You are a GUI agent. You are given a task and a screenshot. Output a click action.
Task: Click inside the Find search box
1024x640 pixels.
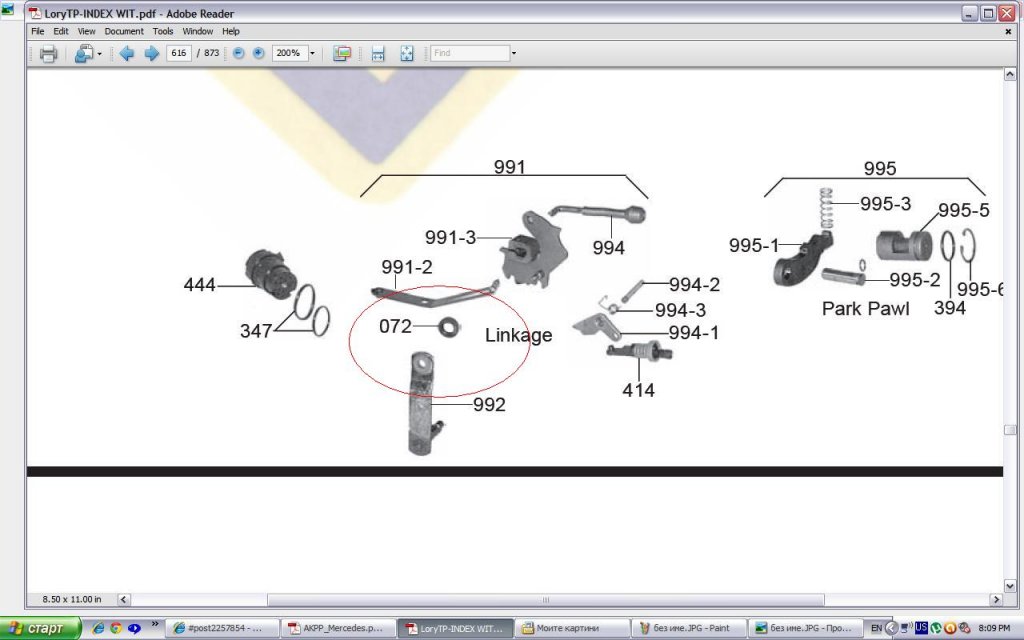[470, 53]
